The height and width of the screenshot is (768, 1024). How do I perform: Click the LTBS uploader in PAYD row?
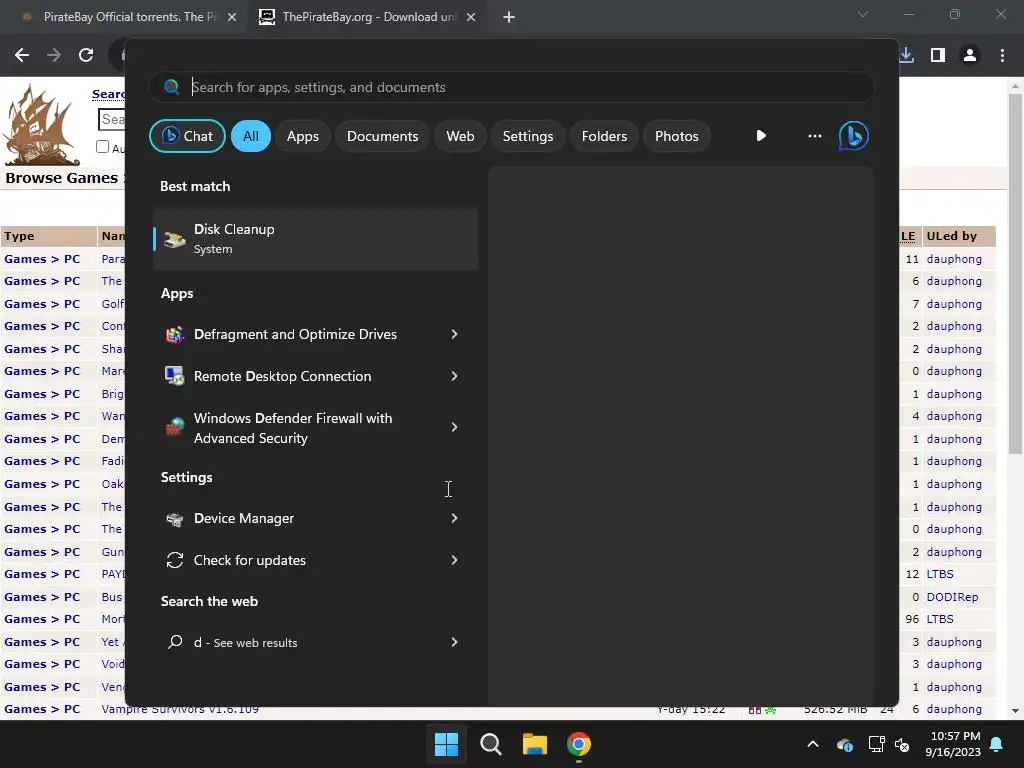coord(940,574)
